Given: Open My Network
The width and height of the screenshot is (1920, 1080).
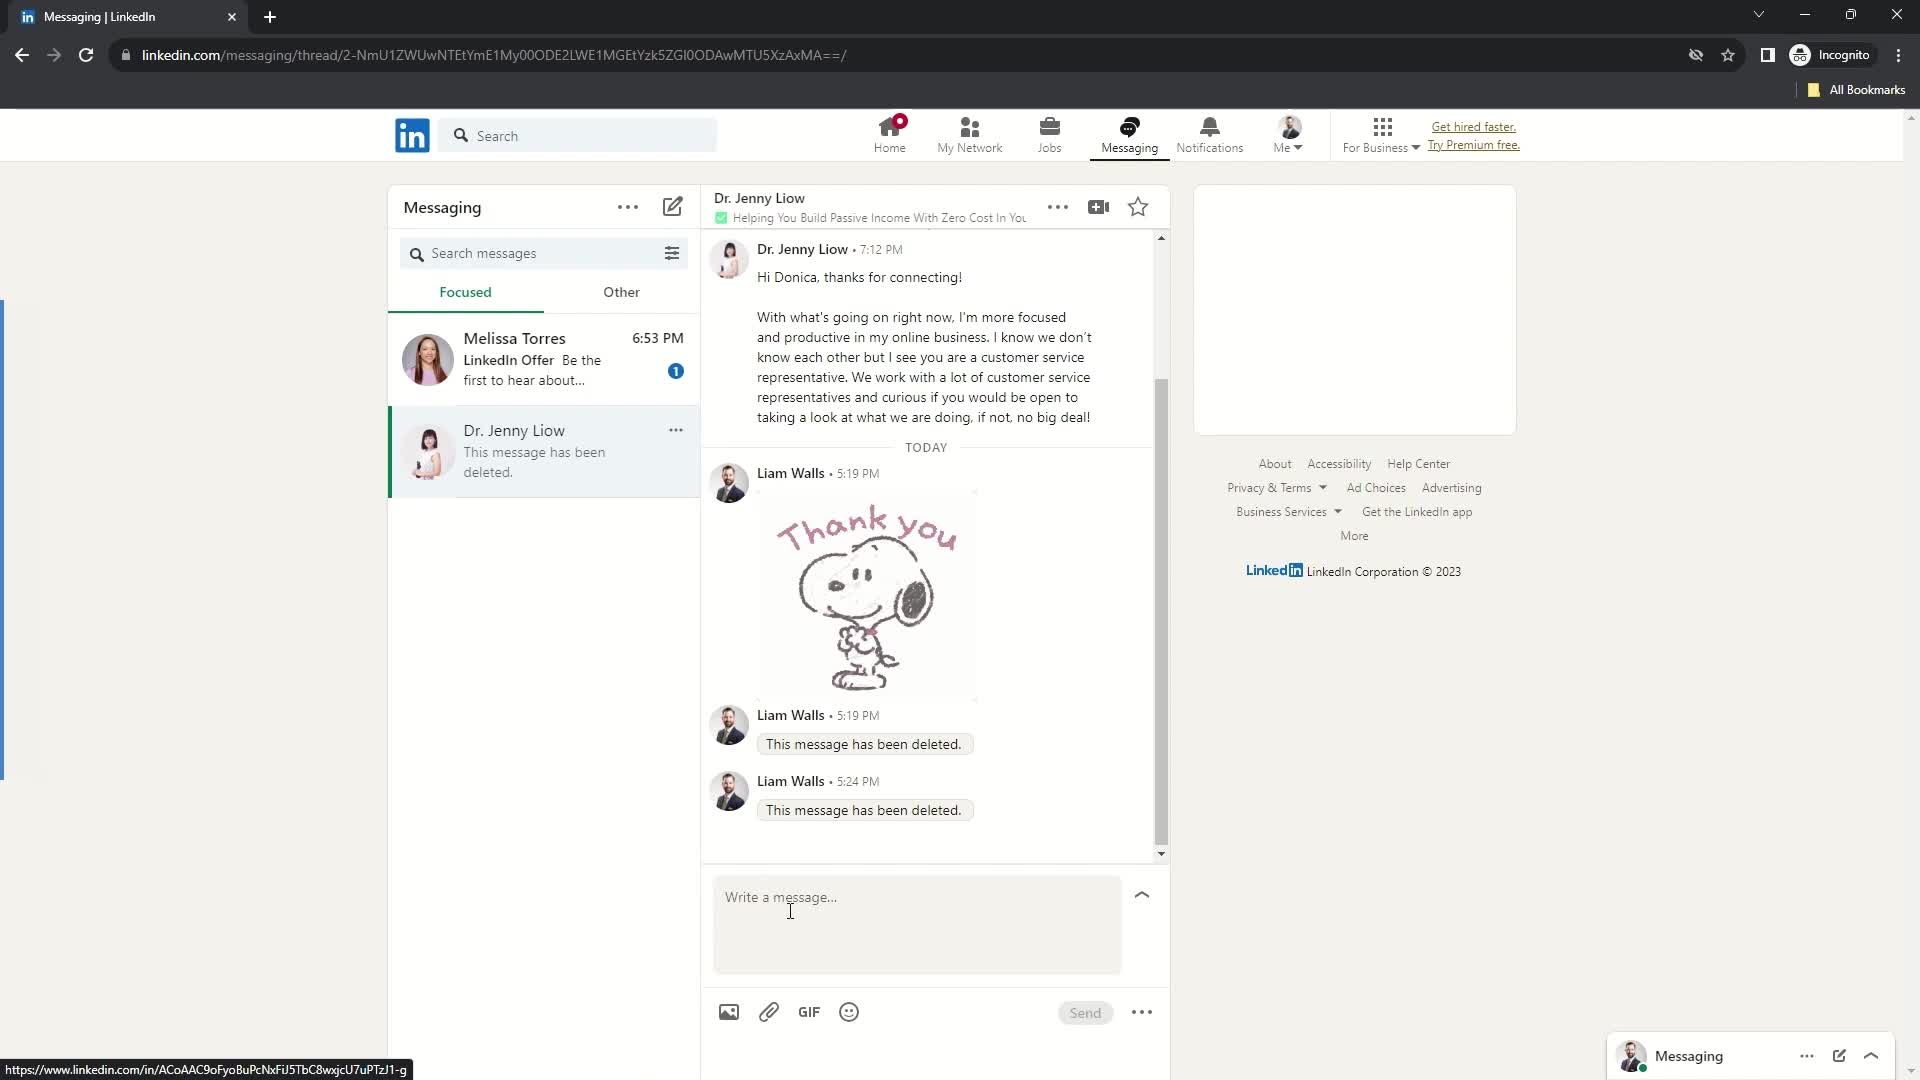Looking at the screenshot, I should point(969,135).
